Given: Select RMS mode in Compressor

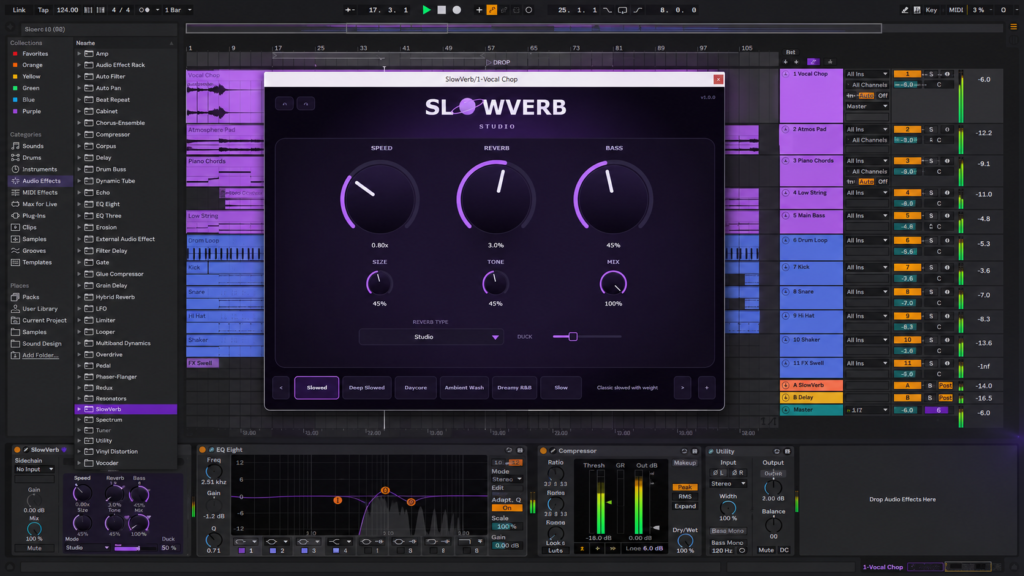Looking at the screenshot, I should 684,496.
